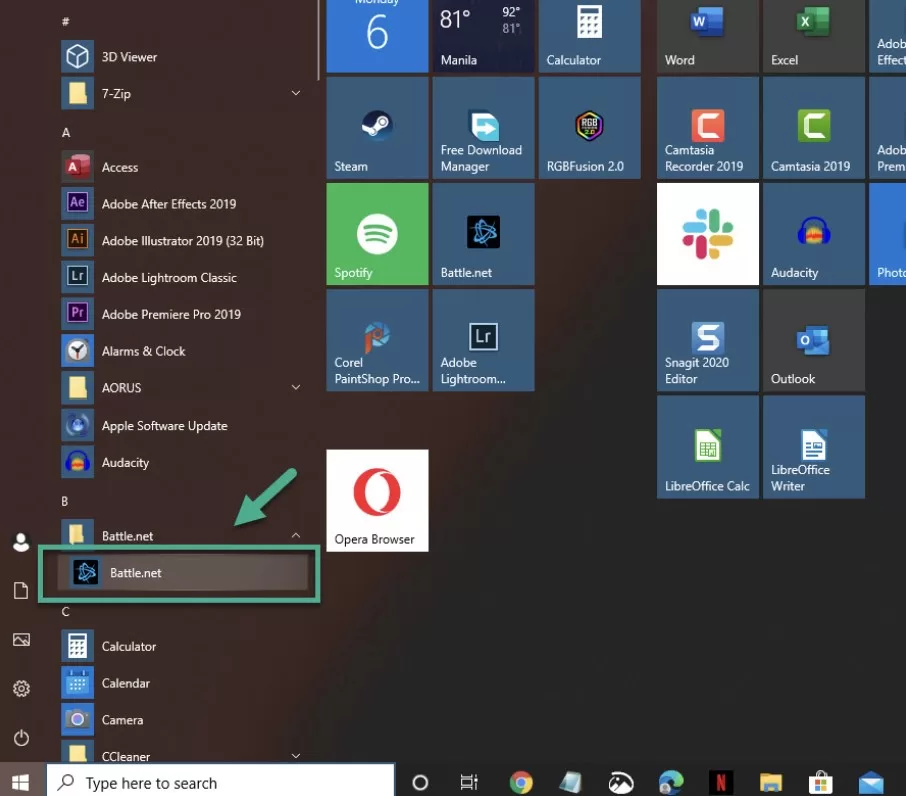Expand the 7-Zip folder
The height and width of the screenshot is (796, 906).
click(x=182, y=94)
